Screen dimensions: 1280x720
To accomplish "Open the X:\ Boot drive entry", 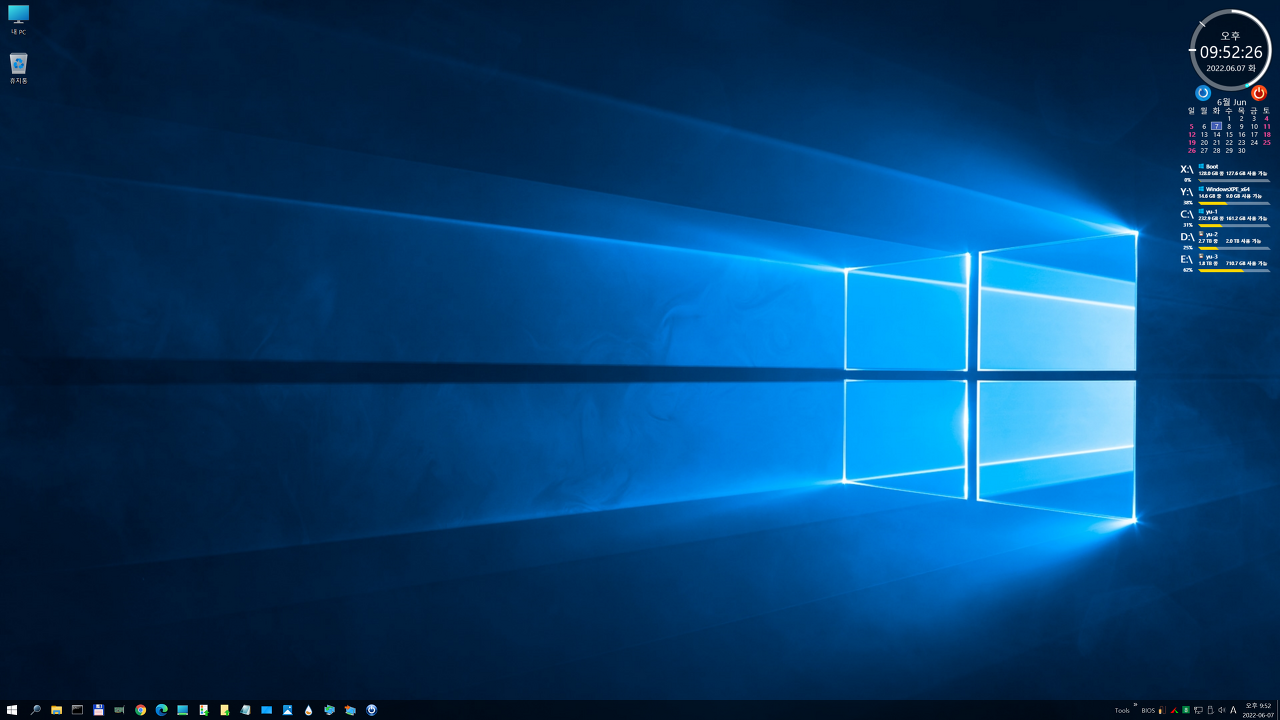I will point(1225,173).
